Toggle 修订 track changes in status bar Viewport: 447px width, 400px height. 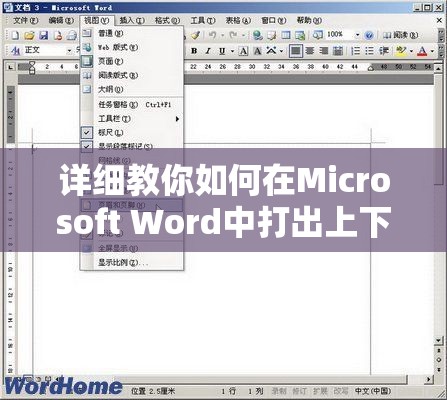pos(299,391)
